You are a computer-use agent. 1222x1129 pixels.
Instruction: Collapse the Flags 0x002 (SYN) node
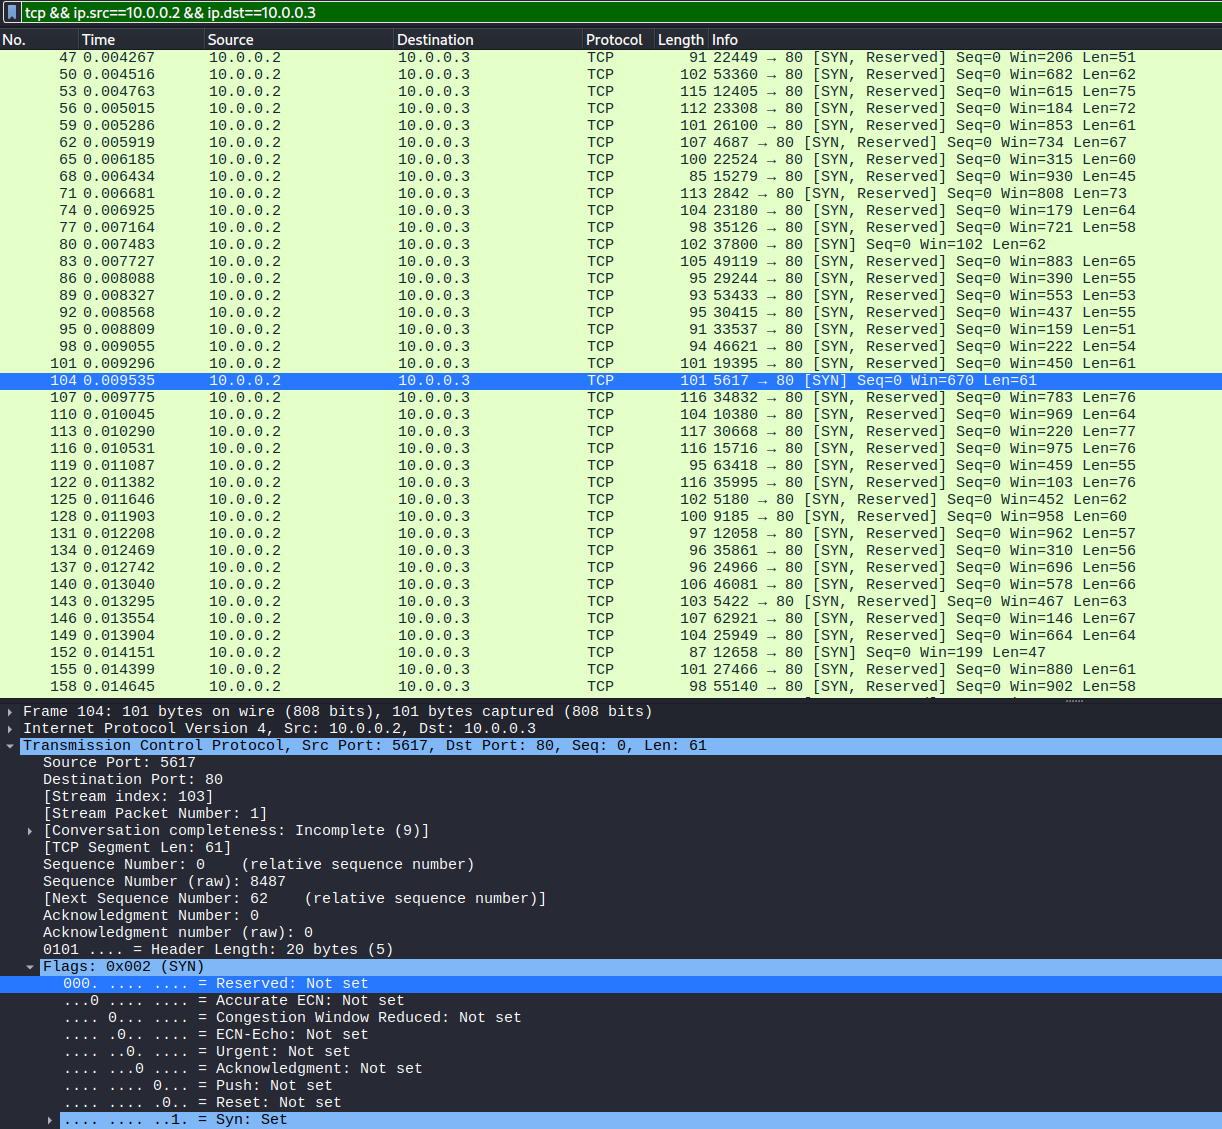(x=30, y=967)
